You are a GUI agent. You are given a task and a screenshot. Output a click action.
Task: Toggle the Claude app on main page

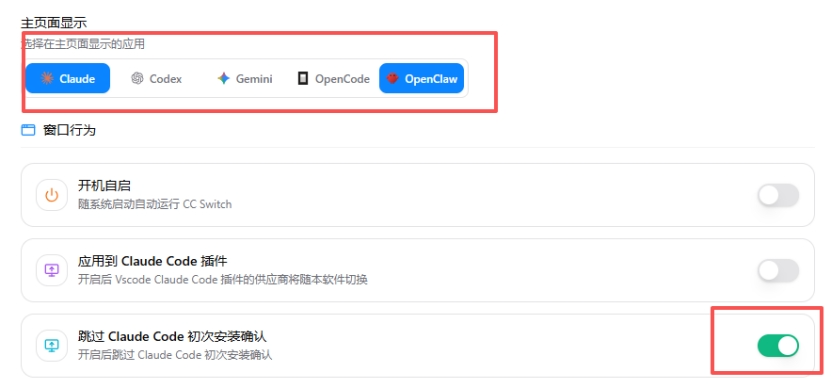pos(68,78)
